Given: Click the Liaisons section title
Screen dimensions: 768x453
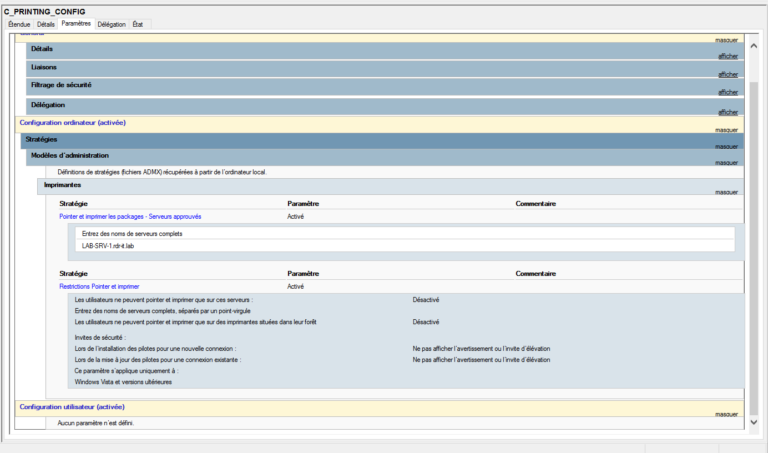Looking at the screenshot, I should (44, 67).
